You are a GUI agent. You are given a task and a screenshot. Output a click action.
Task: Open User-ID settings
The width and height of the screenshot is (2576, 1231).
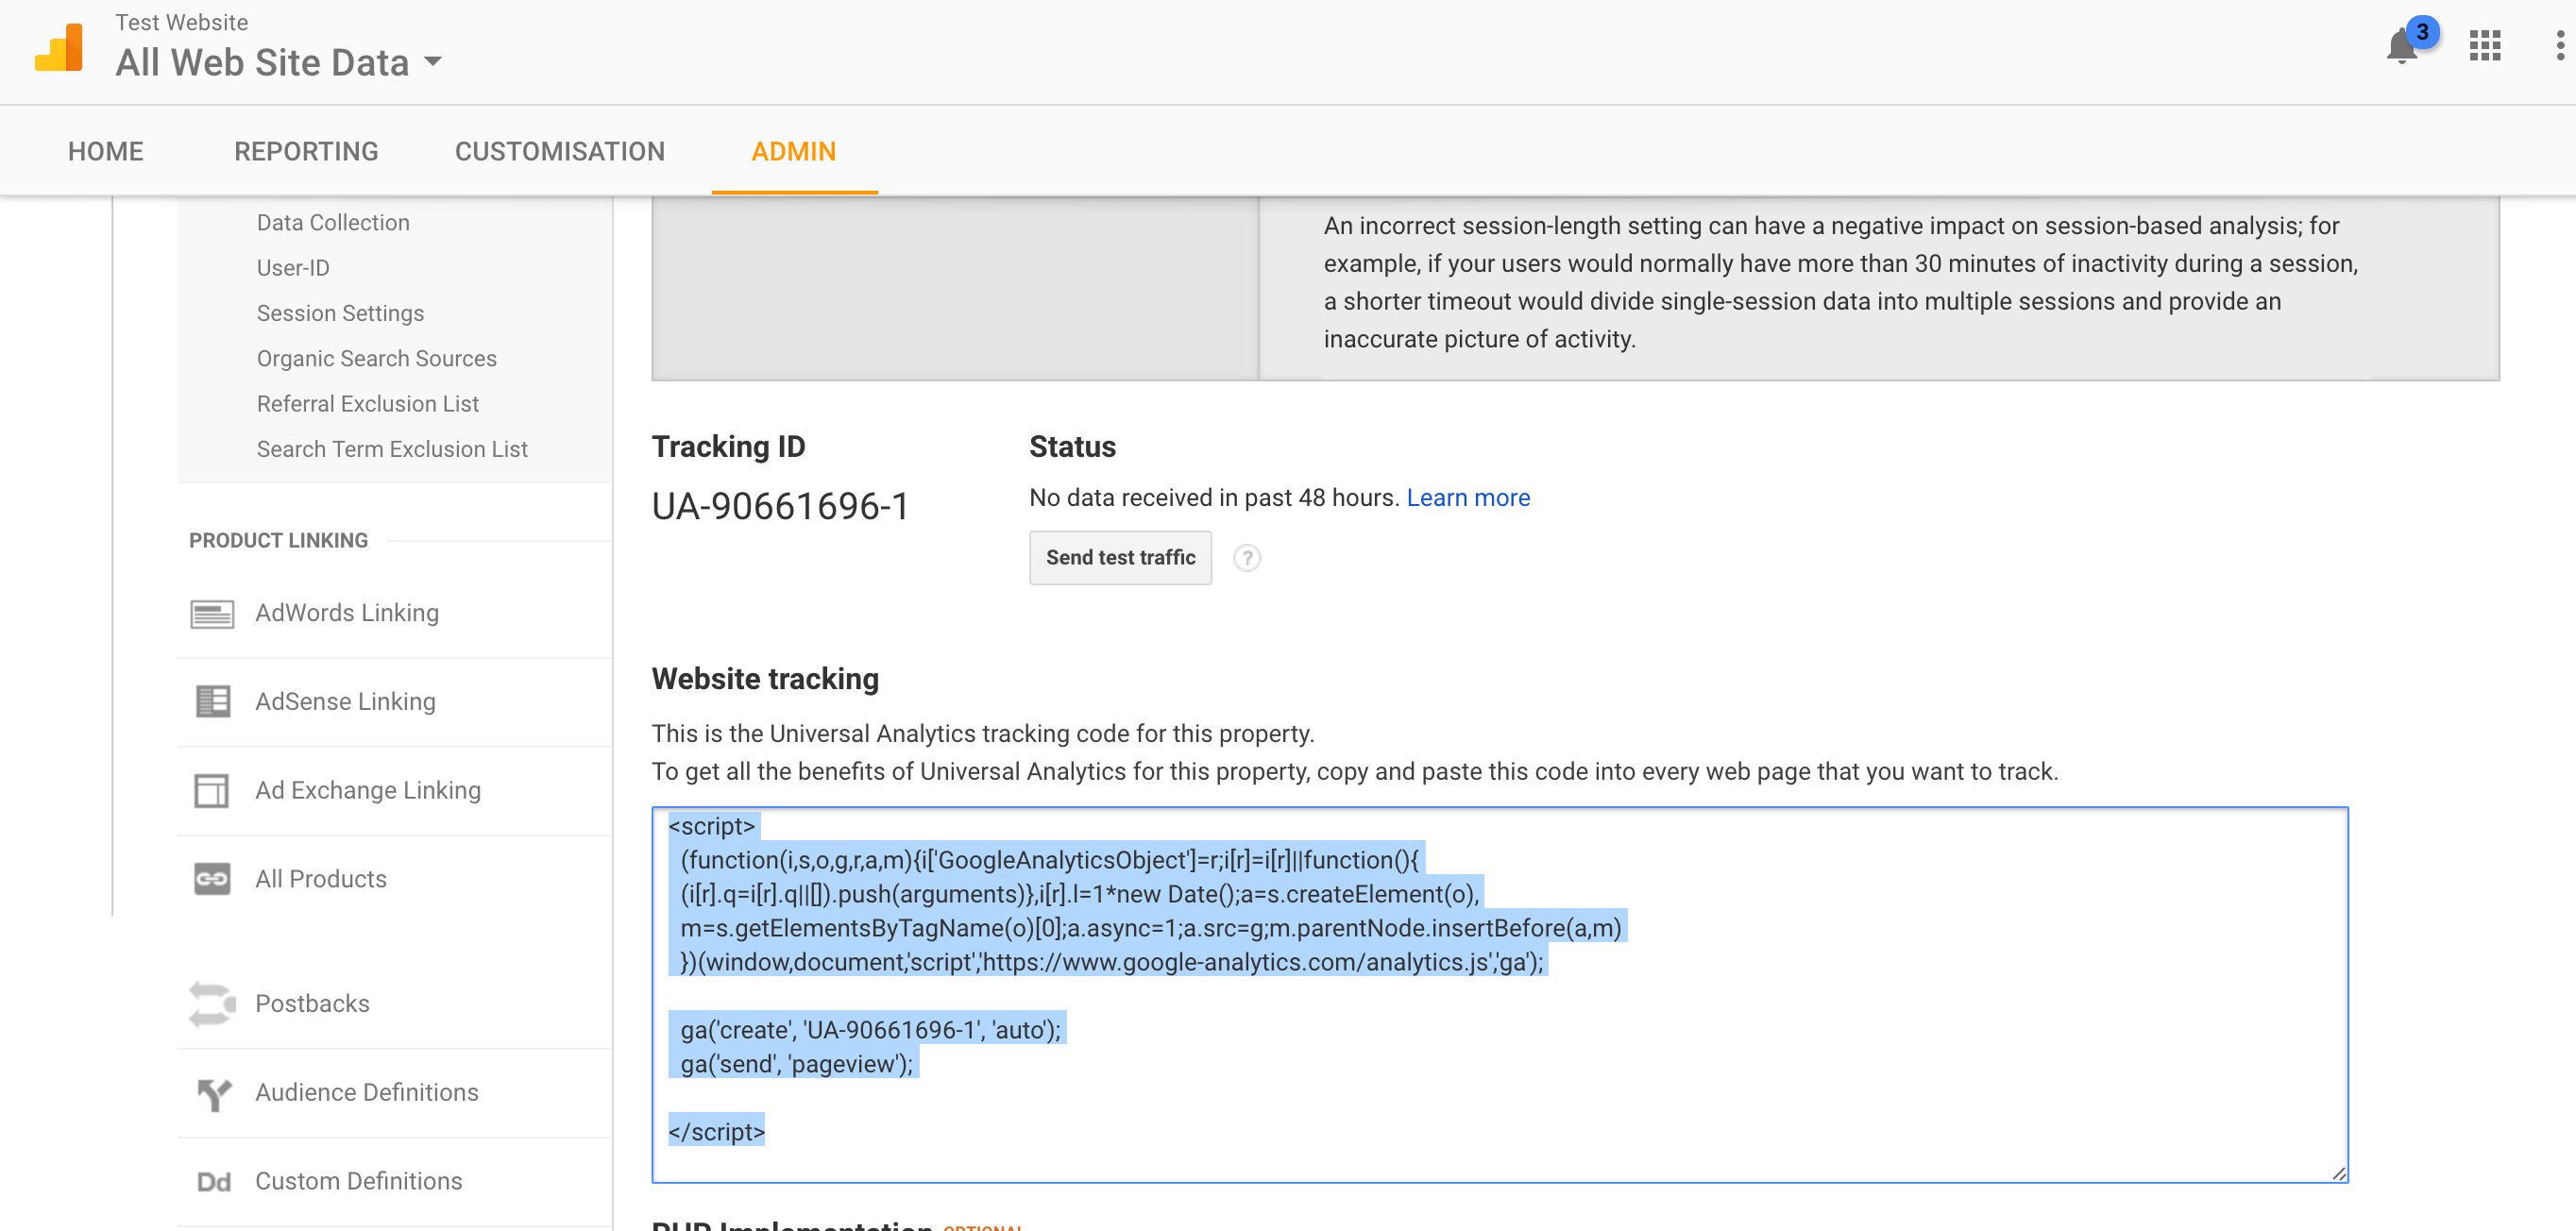tap(293, 268)
